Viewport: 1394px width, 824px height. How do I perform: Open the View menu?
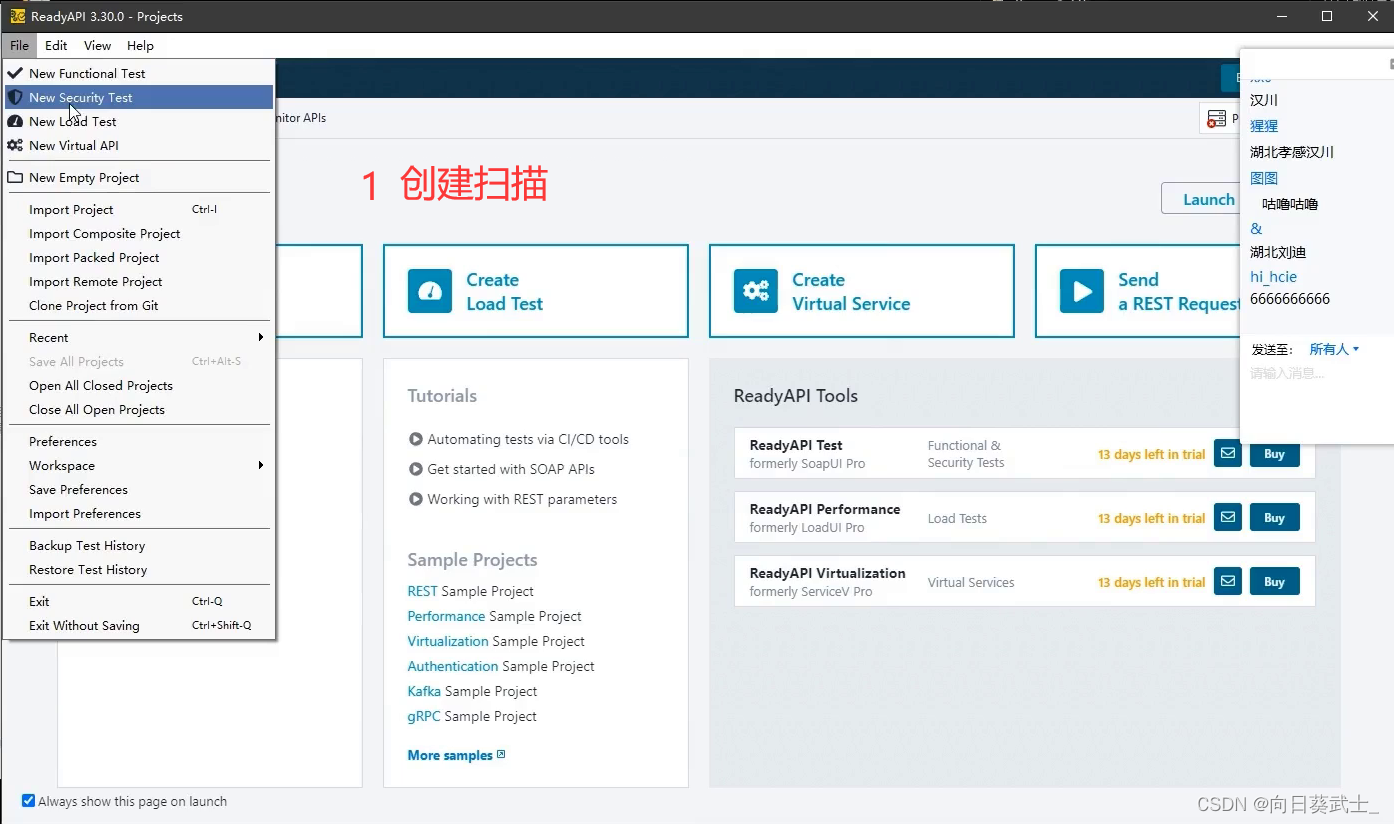pos(97,45)
